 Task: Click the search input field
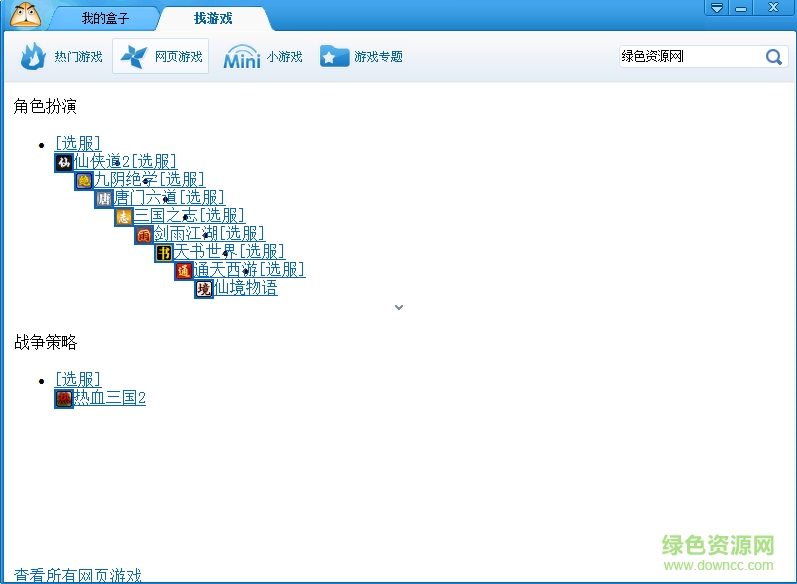click(688, 57)
